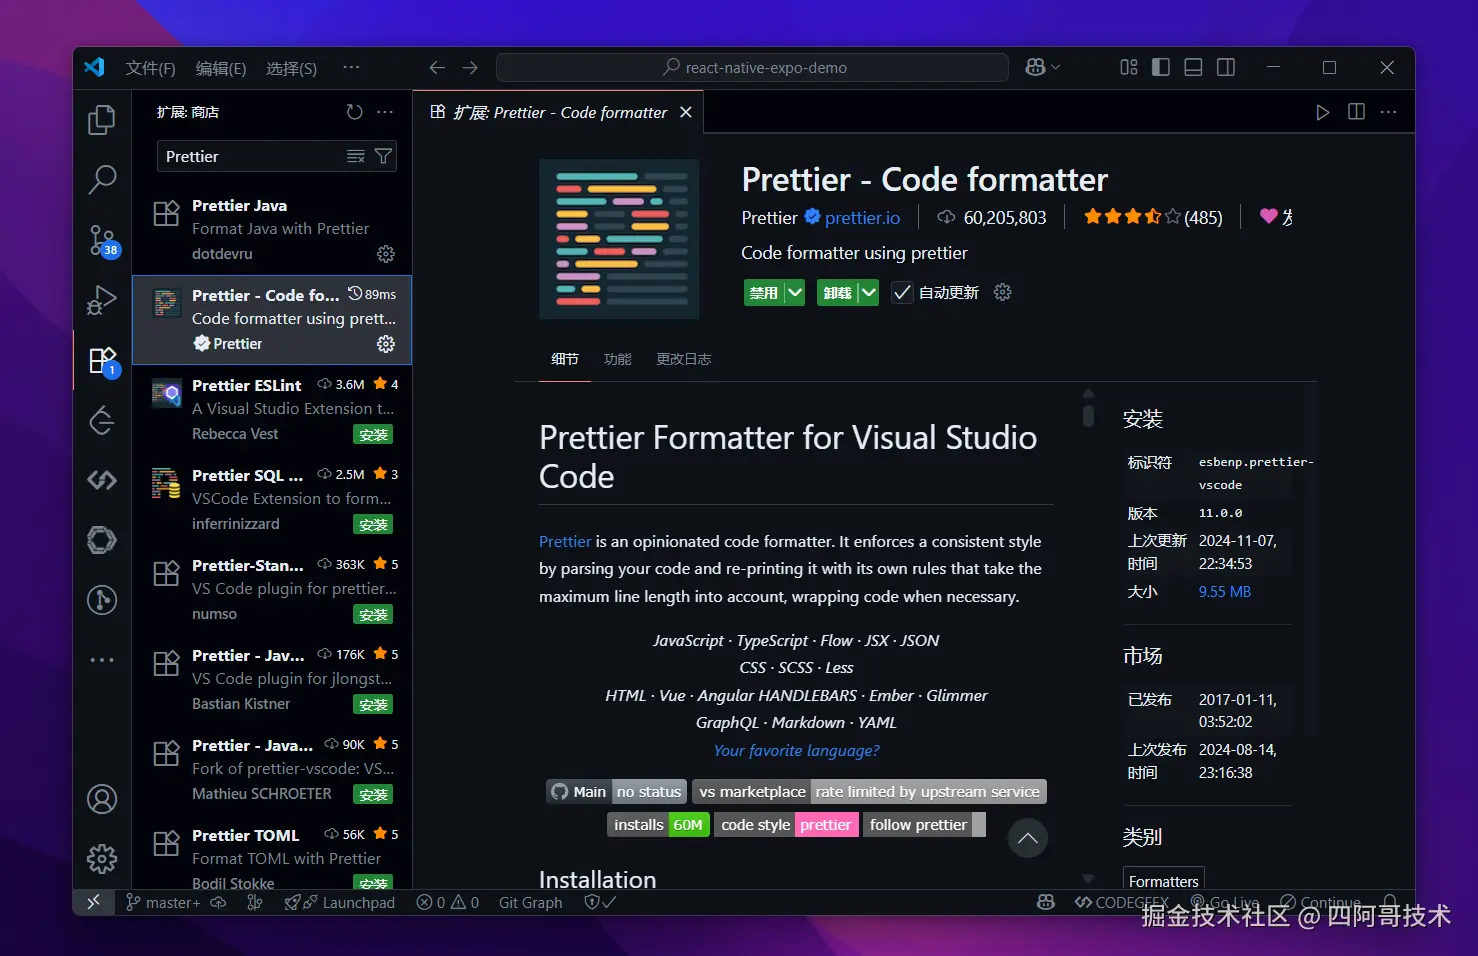Go forward in navigation history
Image resolution: width=1478 pixels, height=956 pixels.
(x=470, y=68)
